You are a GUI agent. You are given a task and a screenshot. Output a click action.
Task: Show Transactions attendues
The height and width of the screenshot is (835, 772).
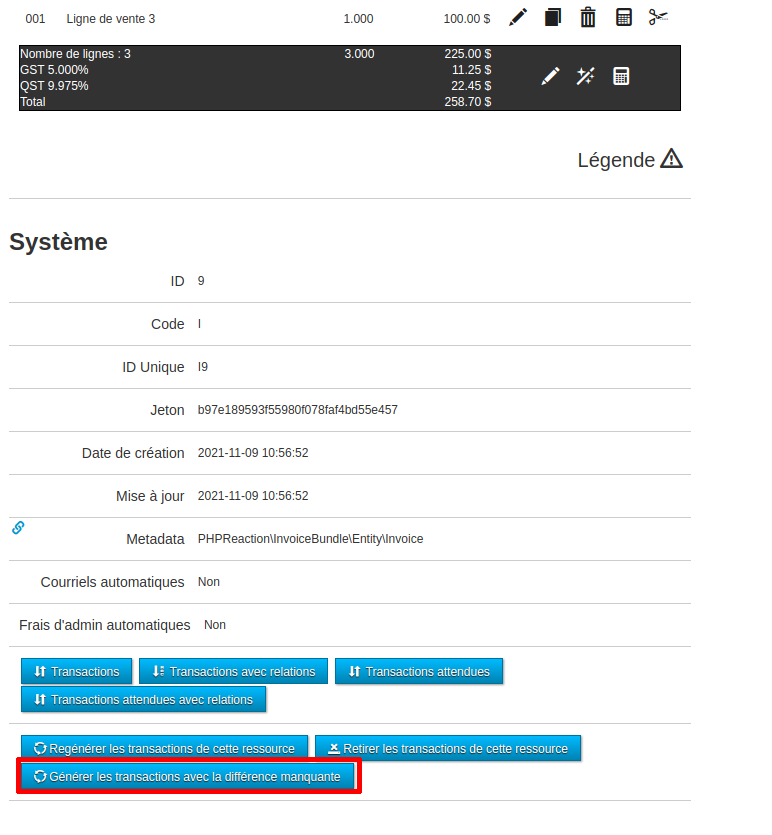click(x=419, y=671)
